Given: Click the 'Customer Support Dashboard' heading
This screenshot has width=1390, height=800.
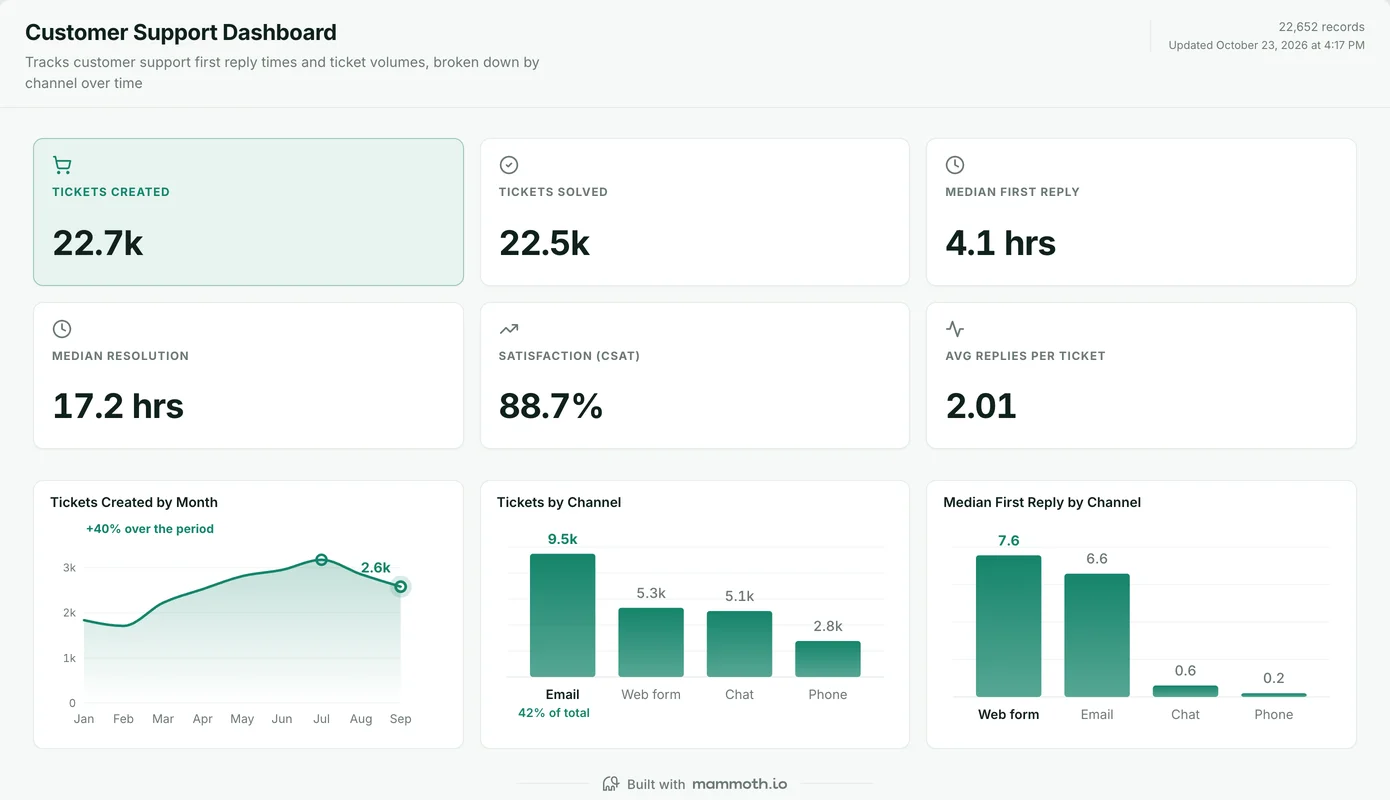Looking at the screenshot, I should [181, 32].
